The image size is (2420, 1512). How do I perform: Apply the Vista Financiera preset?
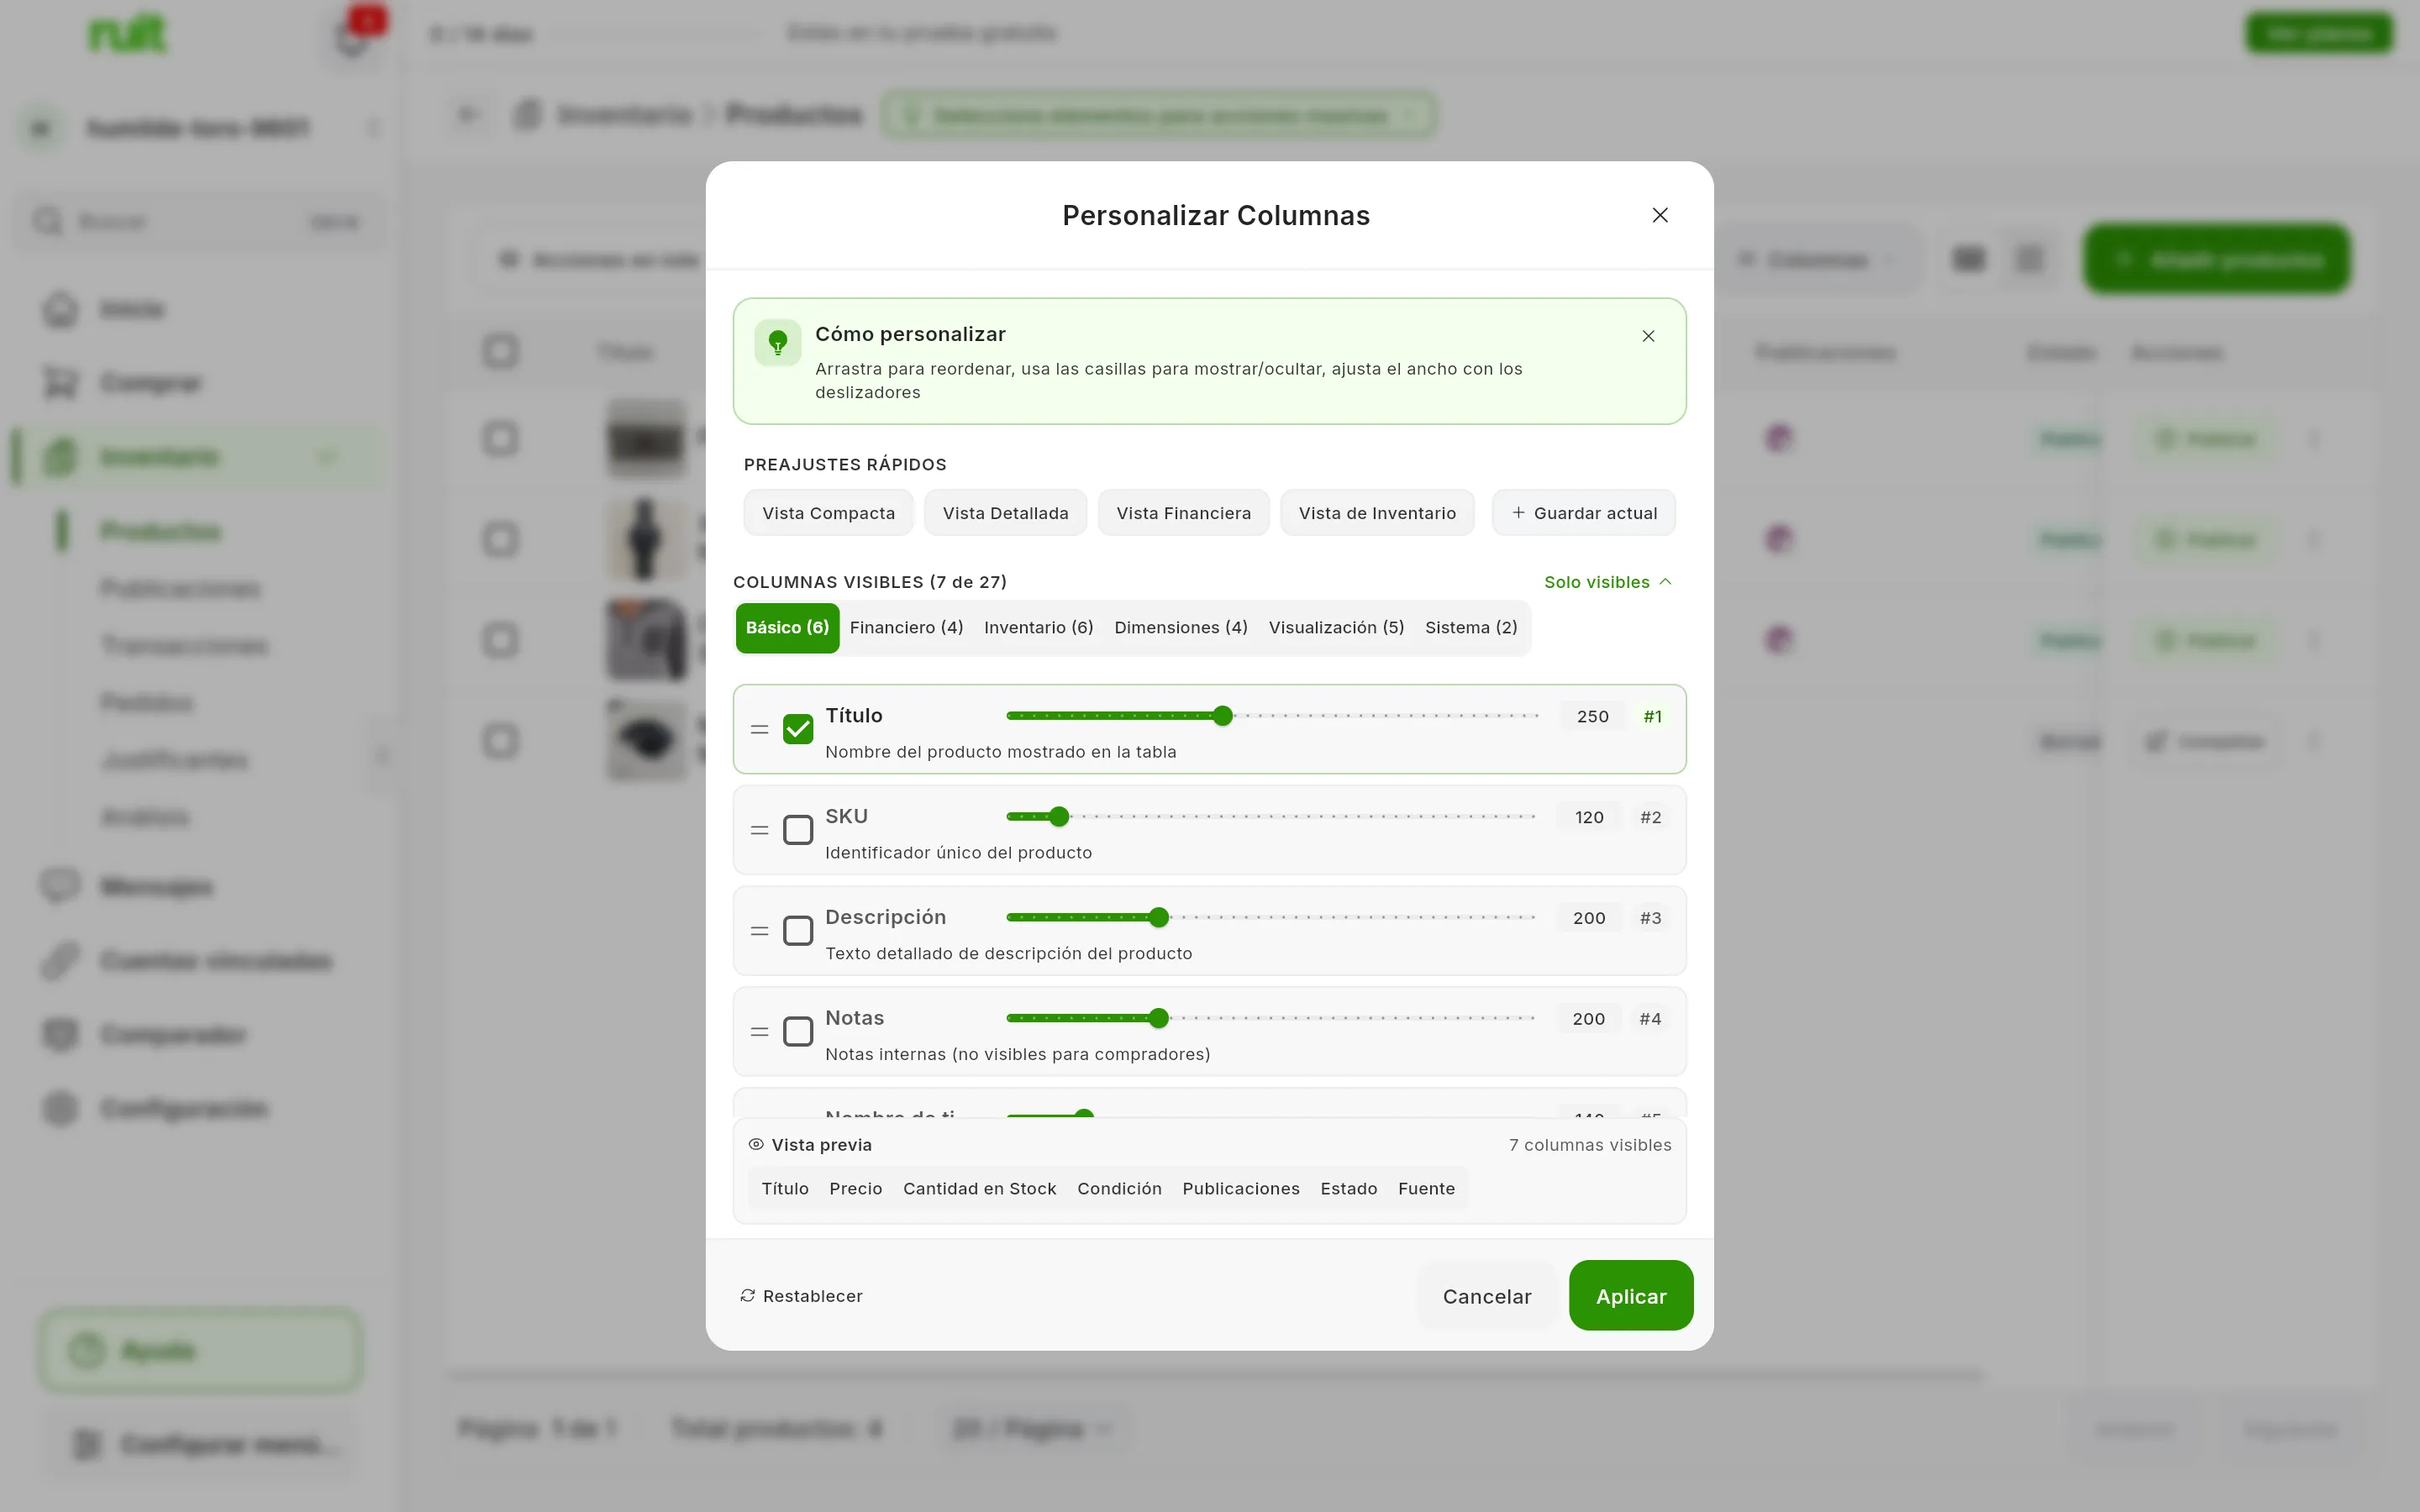pos(1183,513)
